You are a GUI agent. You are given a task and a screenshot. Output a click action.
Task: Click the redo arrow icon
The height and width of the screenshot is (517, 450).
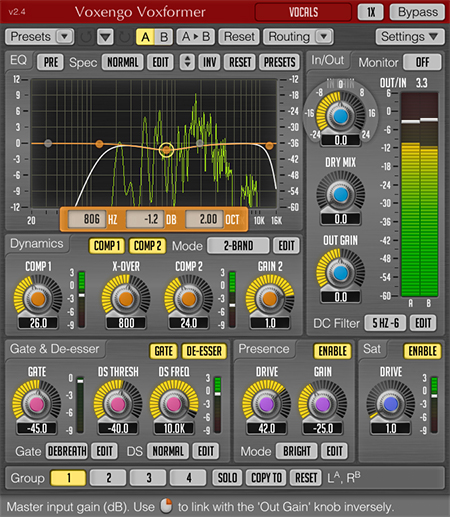pos(124,37)
